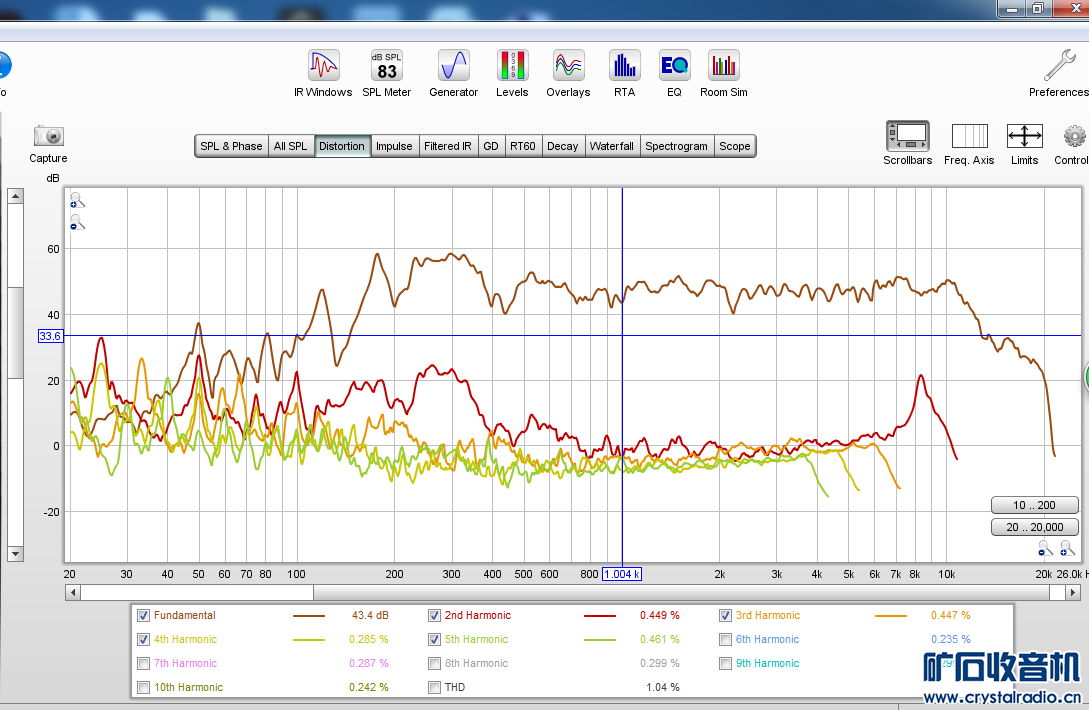1089x710 pixels.
Task: Switch to the Waterfall tab
Action: 611,146
